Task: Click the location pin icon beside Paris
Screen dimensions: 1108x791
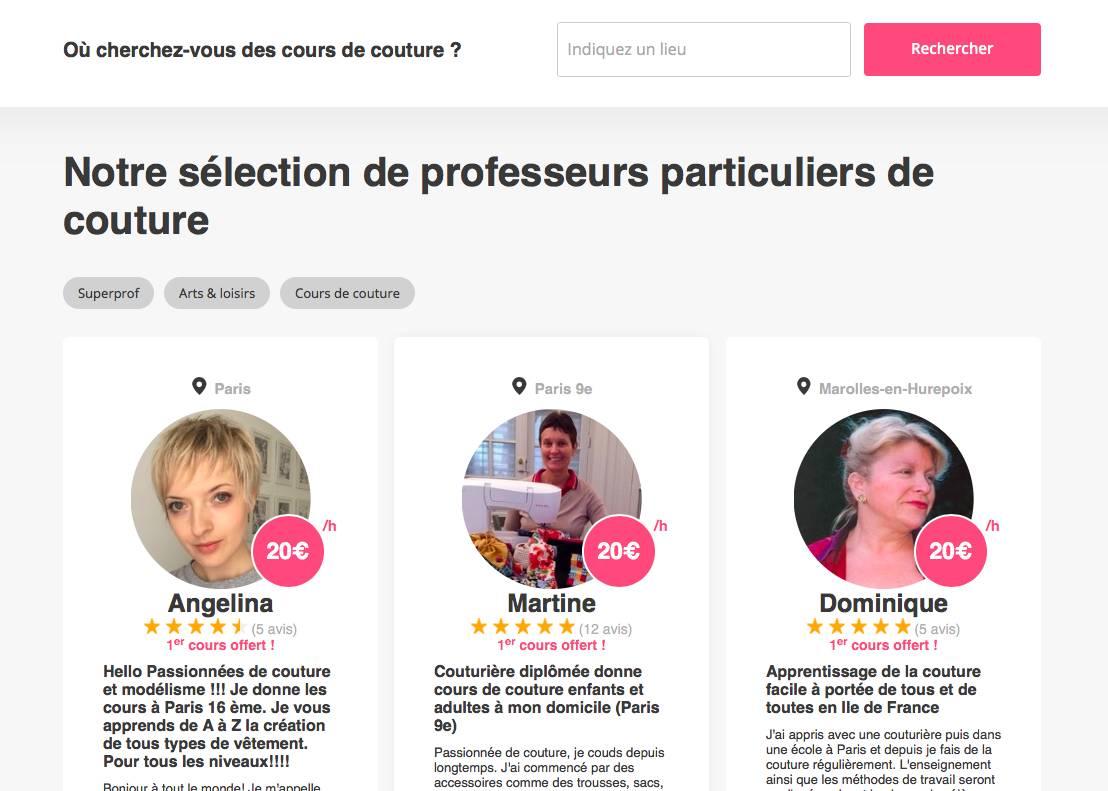Action: 199,386
